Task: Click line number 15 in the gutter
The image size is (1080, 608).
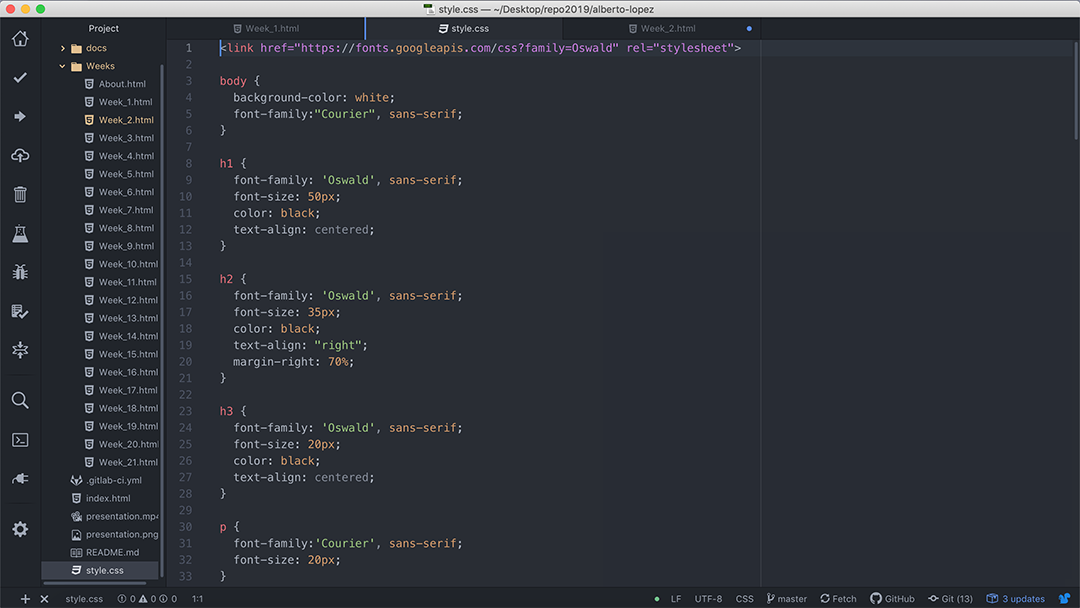Action: (x=185, y=279)
